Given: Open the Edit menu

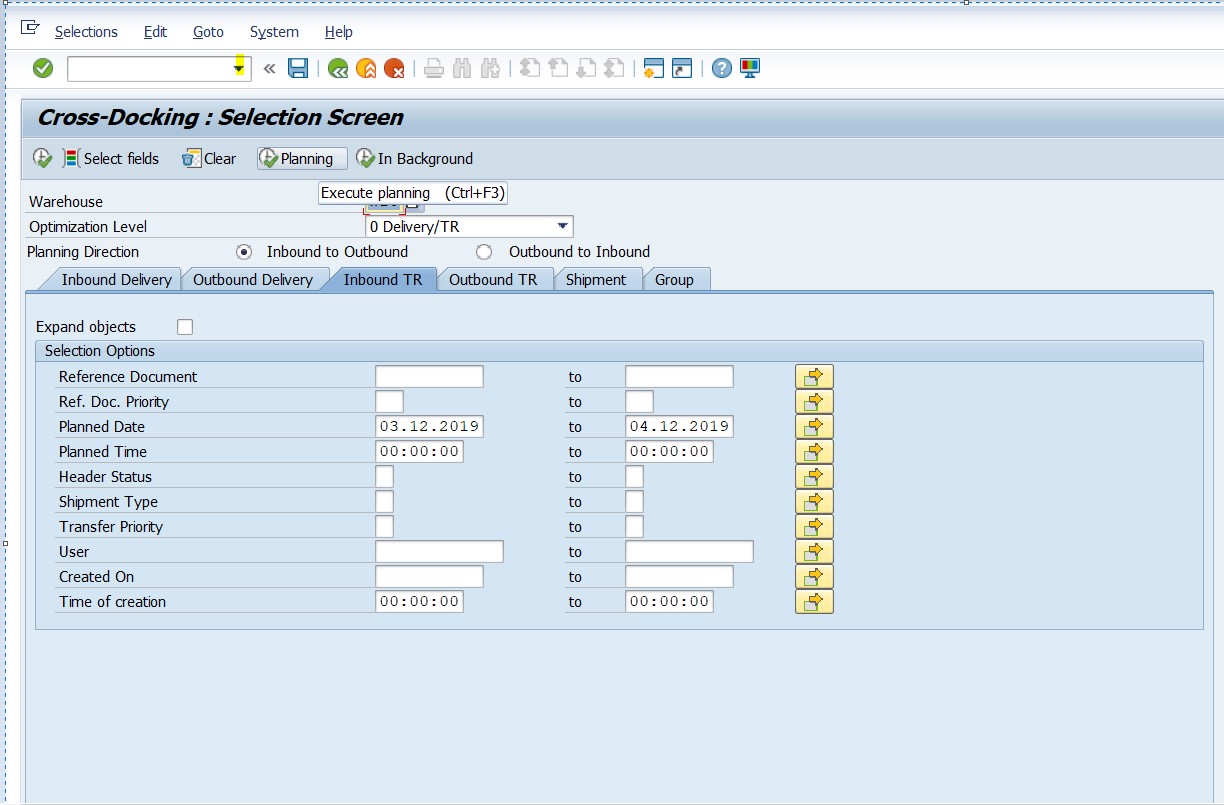Looking at the screenshot, I should [155, 32].
